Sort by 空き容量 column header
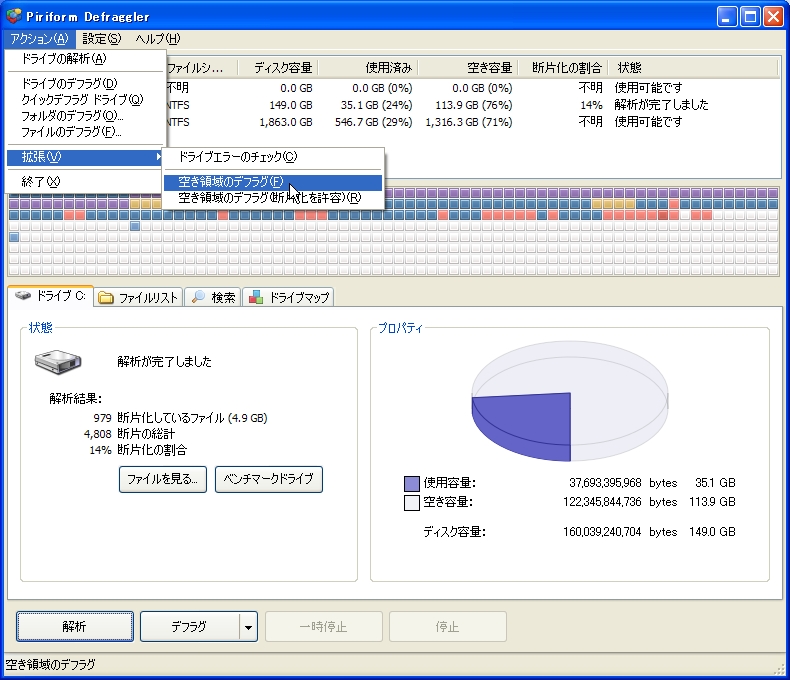The width and height of the screenshot is (790, 680). 468,67
